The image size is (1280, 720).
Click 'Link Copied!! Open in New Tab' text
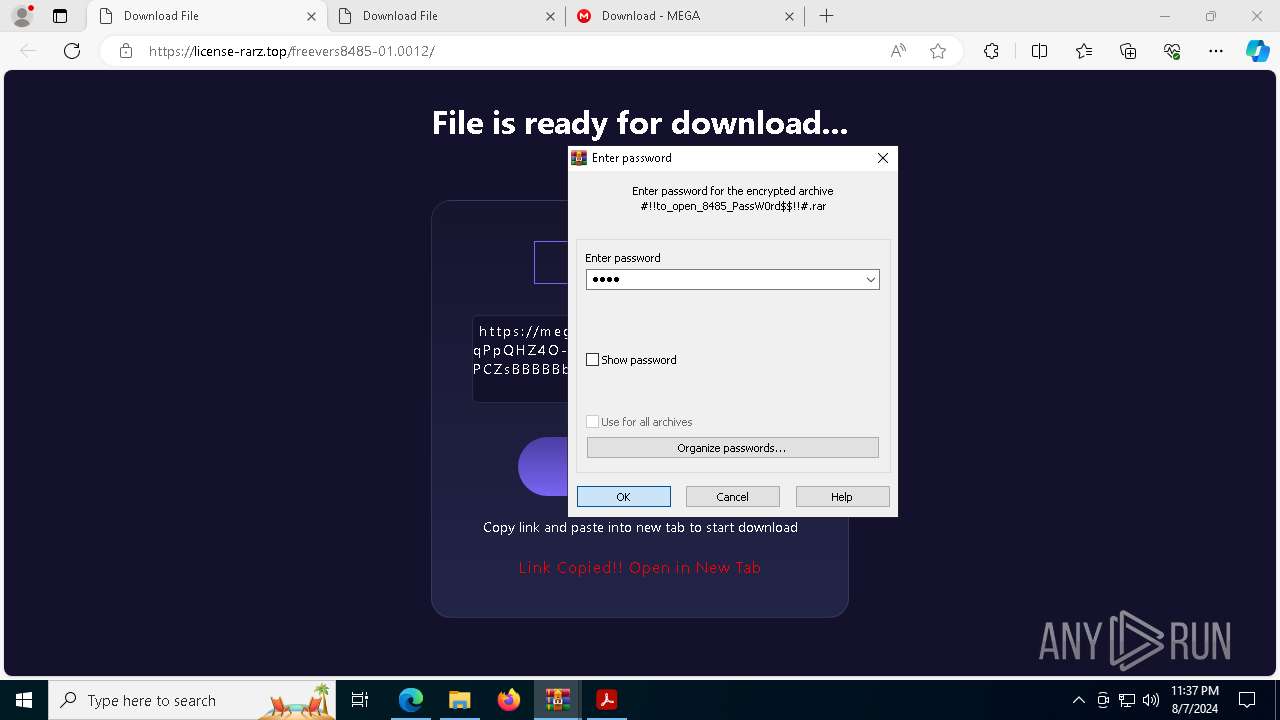[640, 568]
